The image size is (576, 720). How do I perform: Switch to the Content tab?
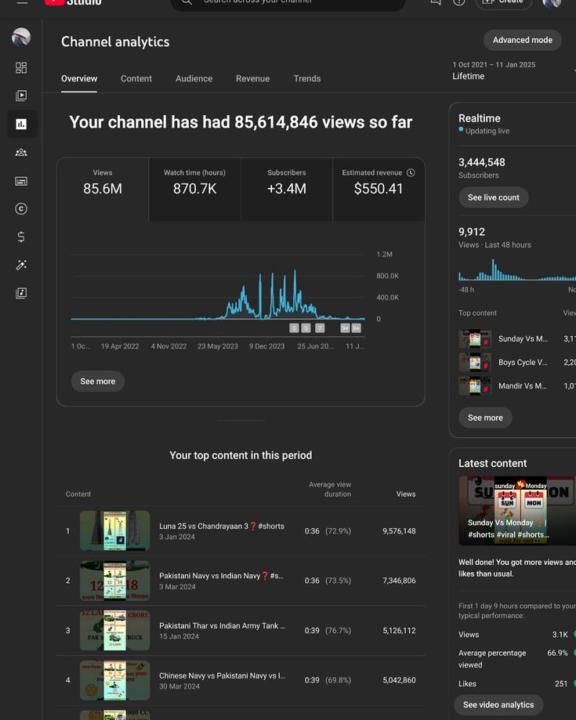136,79
